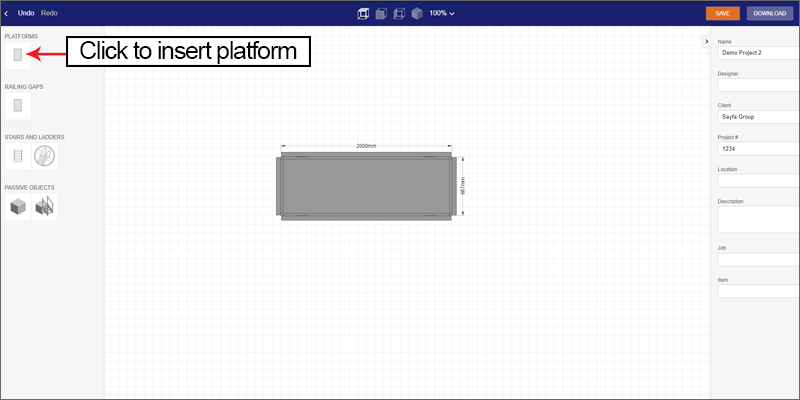800x400 pixels.
Task: Focus the Client field containing Sayfa Group
Action: [757, 117]
